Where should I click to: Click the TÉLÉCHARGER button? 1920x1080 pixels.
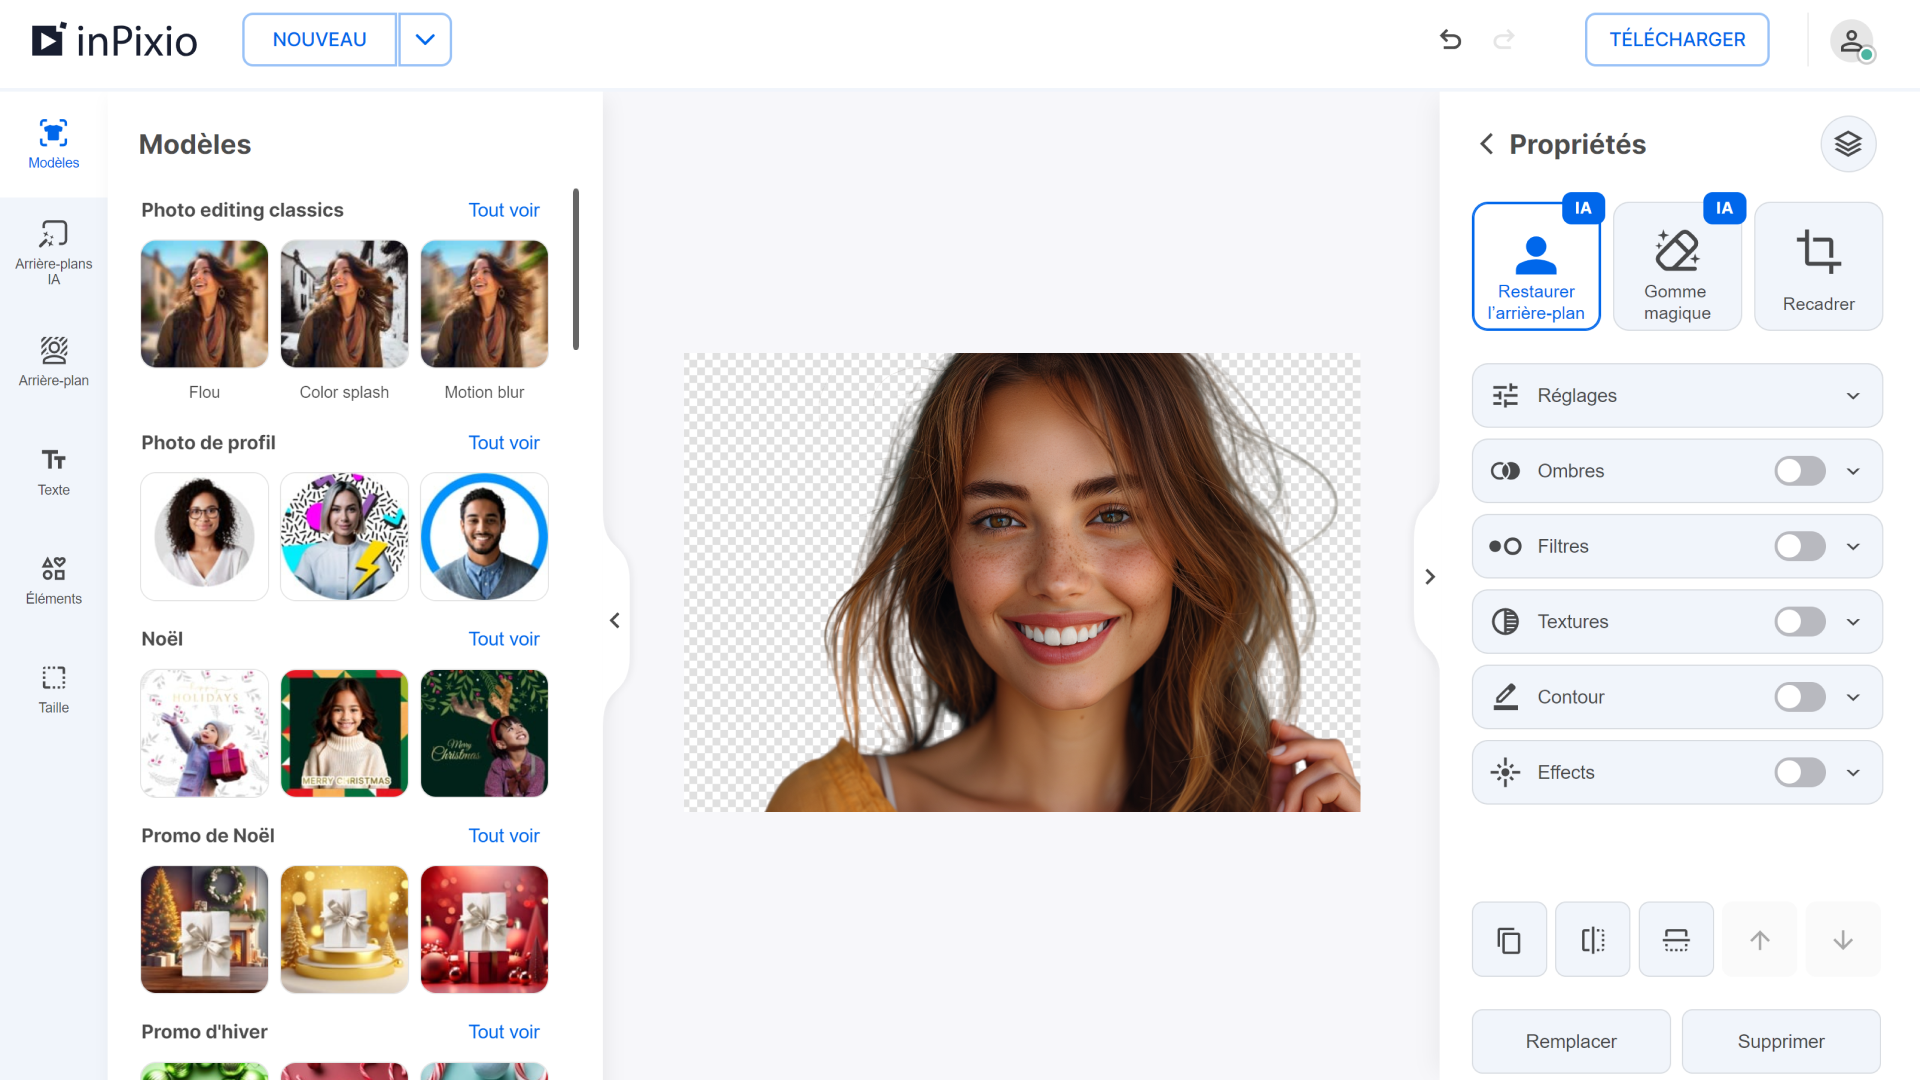[1677, 40]
